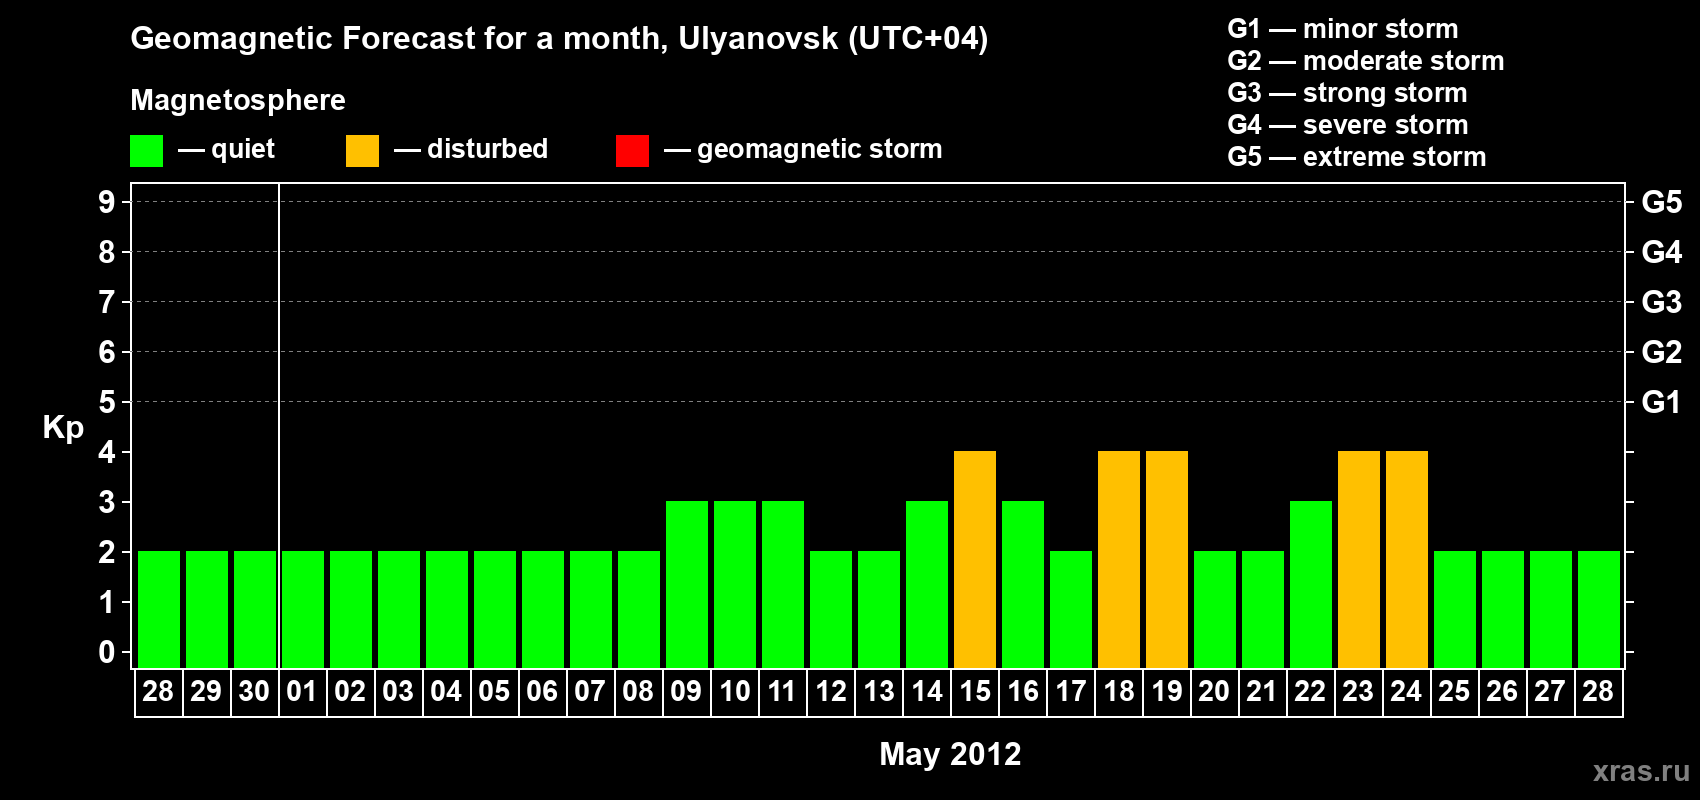Viewport: 1700px width, 800px height.
Task: Click the orange bar for May 19
Action: (1167, 559)
